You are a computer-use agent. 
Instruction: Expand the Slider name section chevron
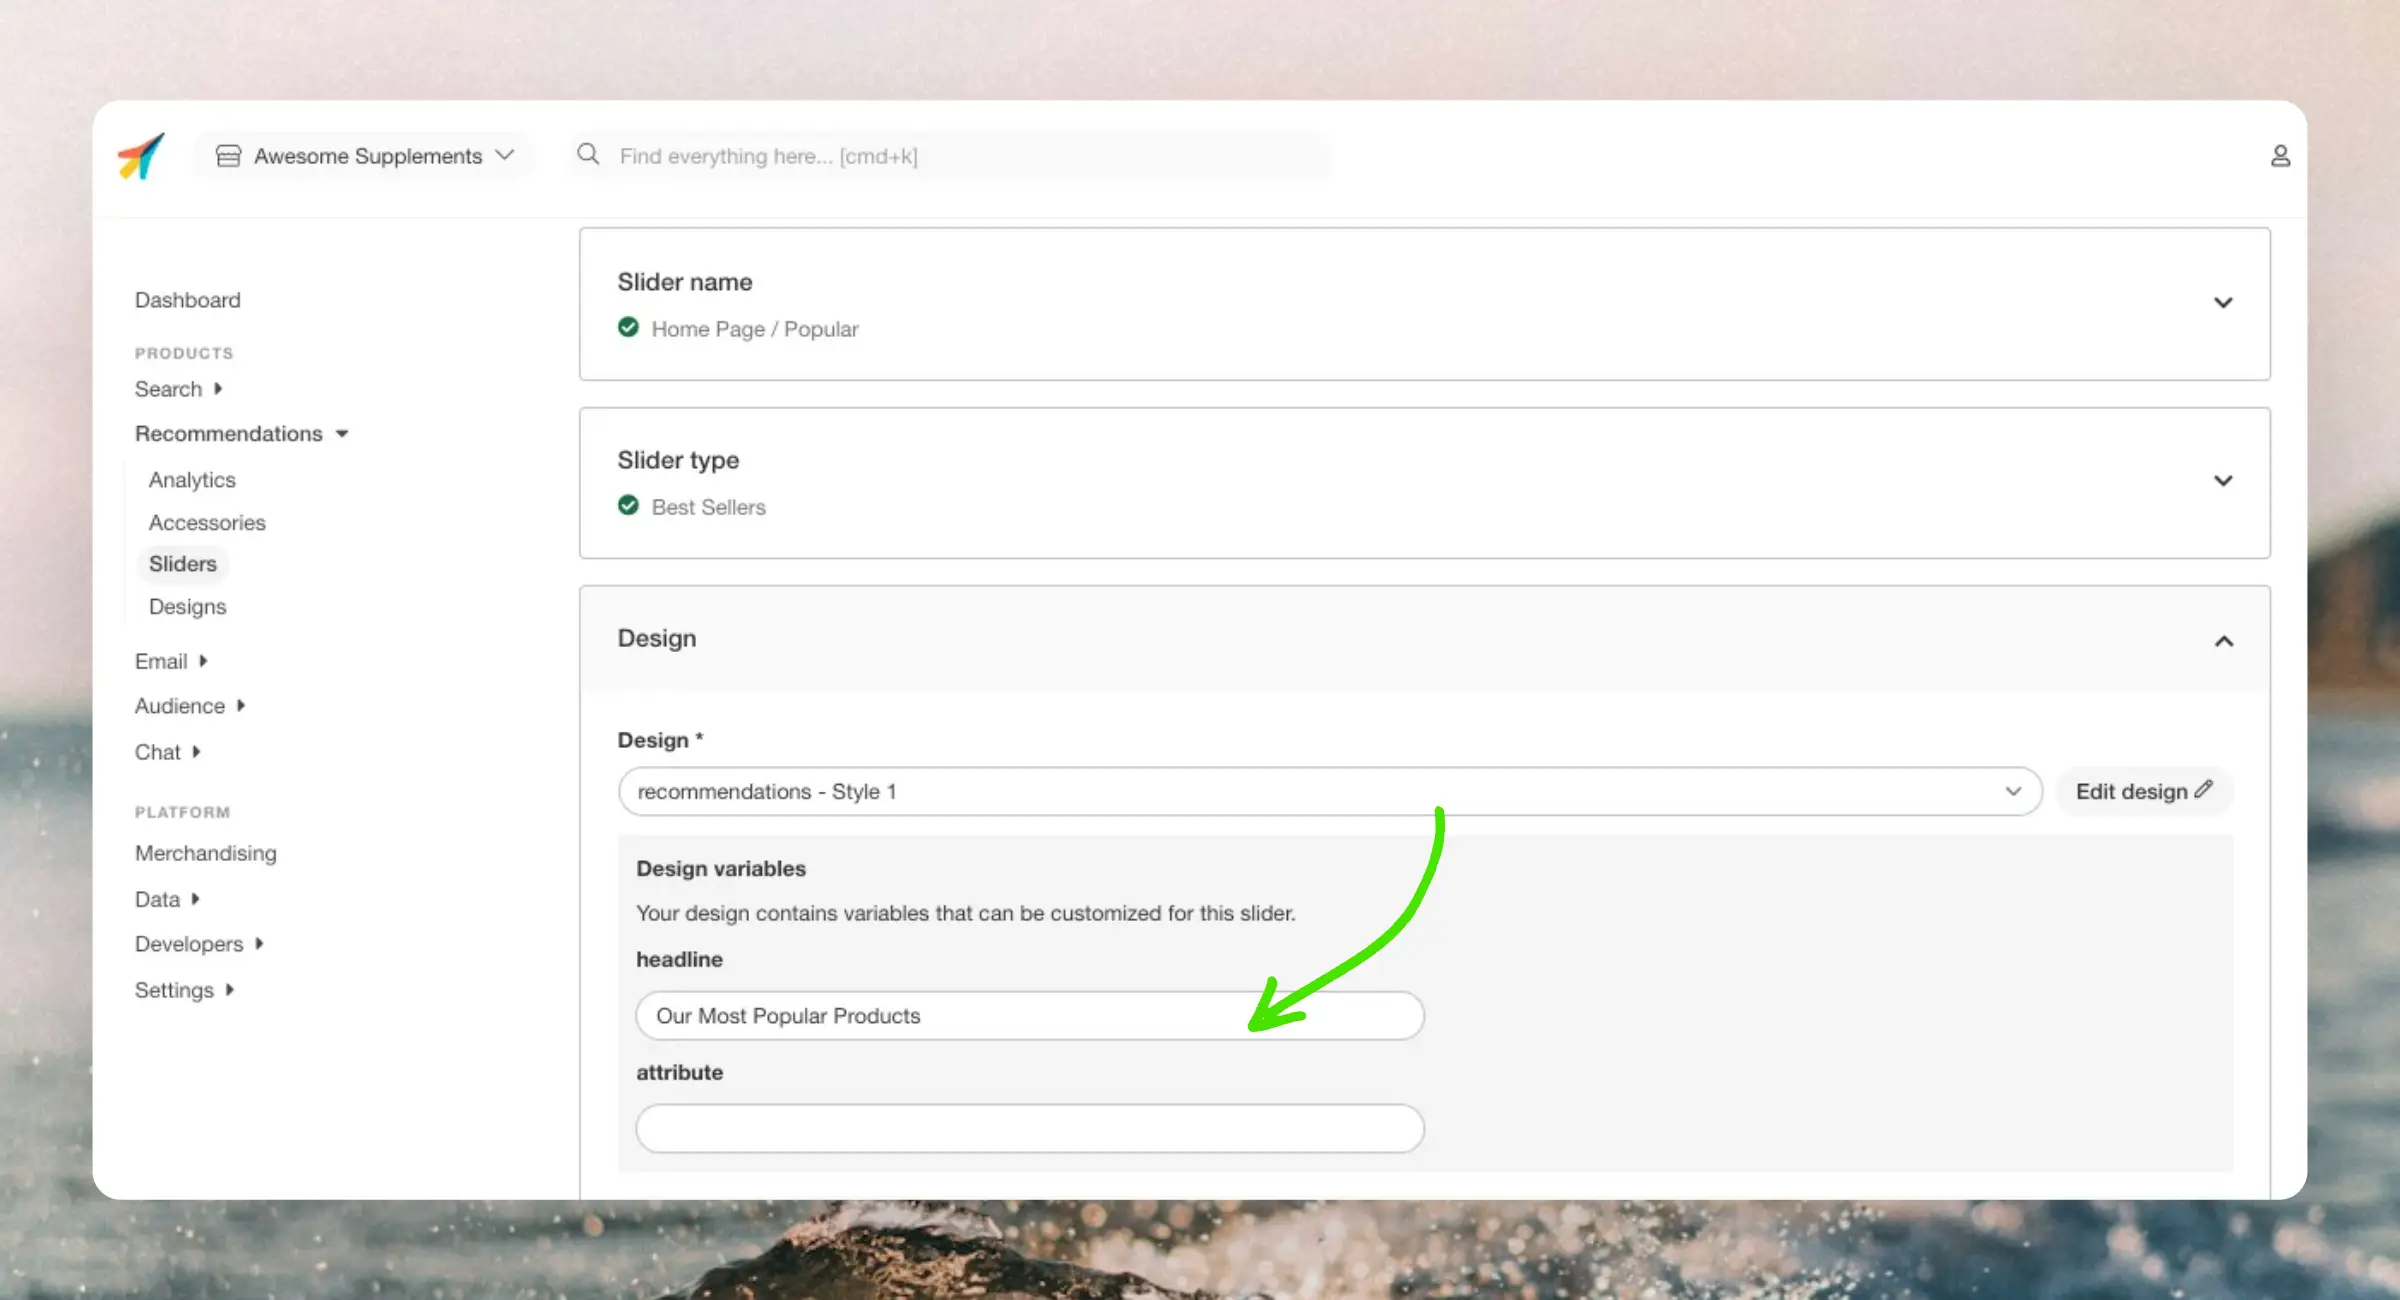pyautogui.click(x=2222, y=303)
